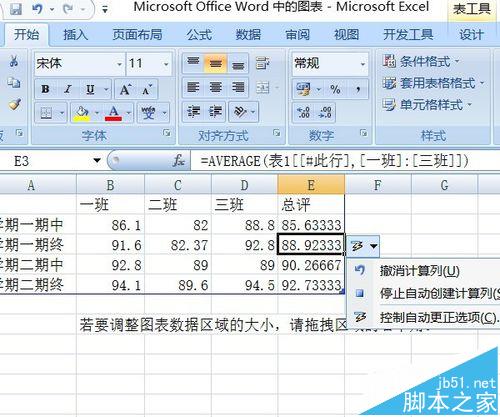Toggle Align Text Left
The height and width of the screenshot is (417, 500).
coord(193,87)
